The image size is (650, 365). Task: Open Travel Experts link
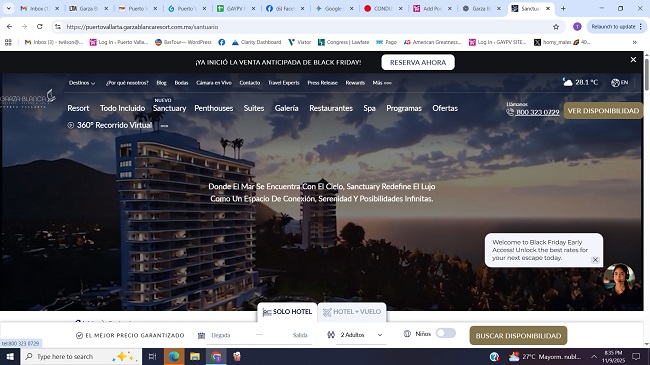(284, 83)
